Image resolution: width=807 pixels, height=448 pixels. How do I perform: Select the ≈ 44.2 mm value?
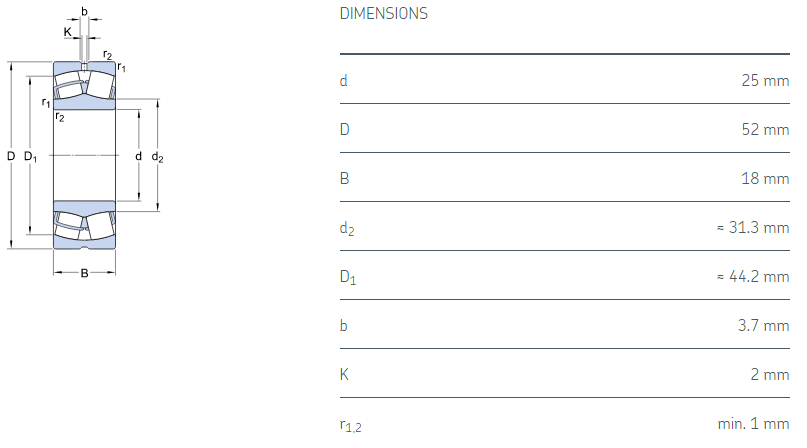[x=753, y=277]
